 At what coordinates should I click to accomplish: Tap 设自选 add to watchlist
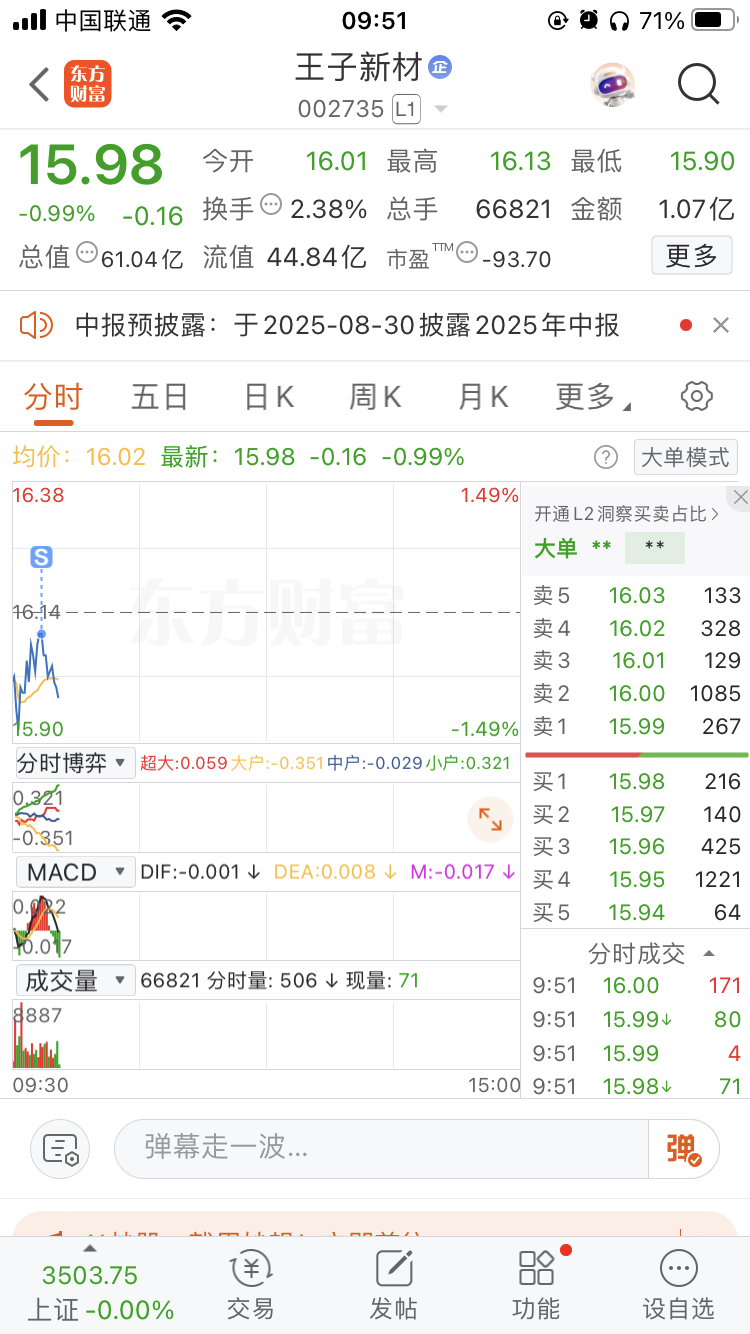[679, 1286]
